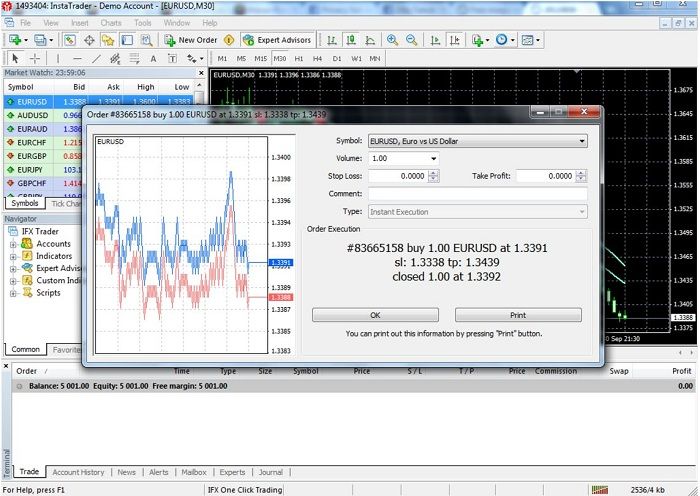Click into the Comment input field
700x496 pixels.
[478, 194]
